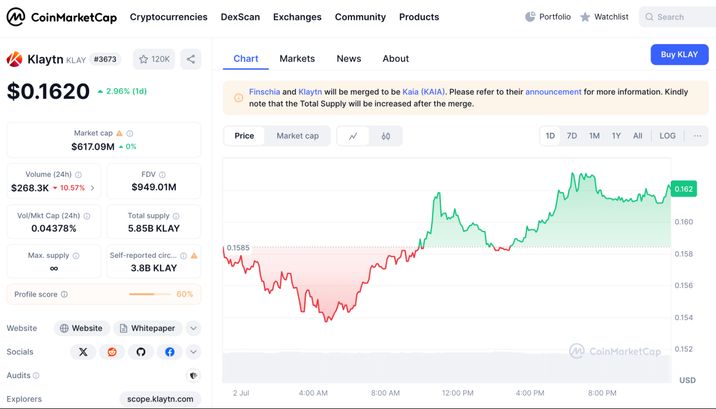Click the notice banner info icon
716x409 pixels.
tap(238, 98)
